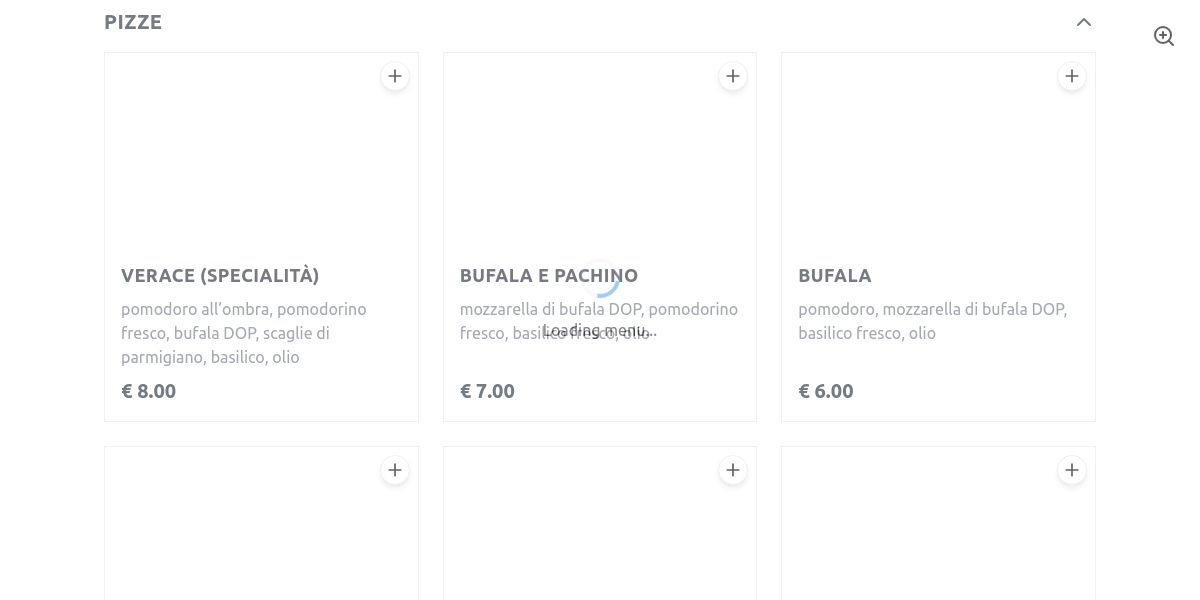Screen dimensions: 1200x600
Task: Select the € 6.00 price label
Action: click(825, 391)
